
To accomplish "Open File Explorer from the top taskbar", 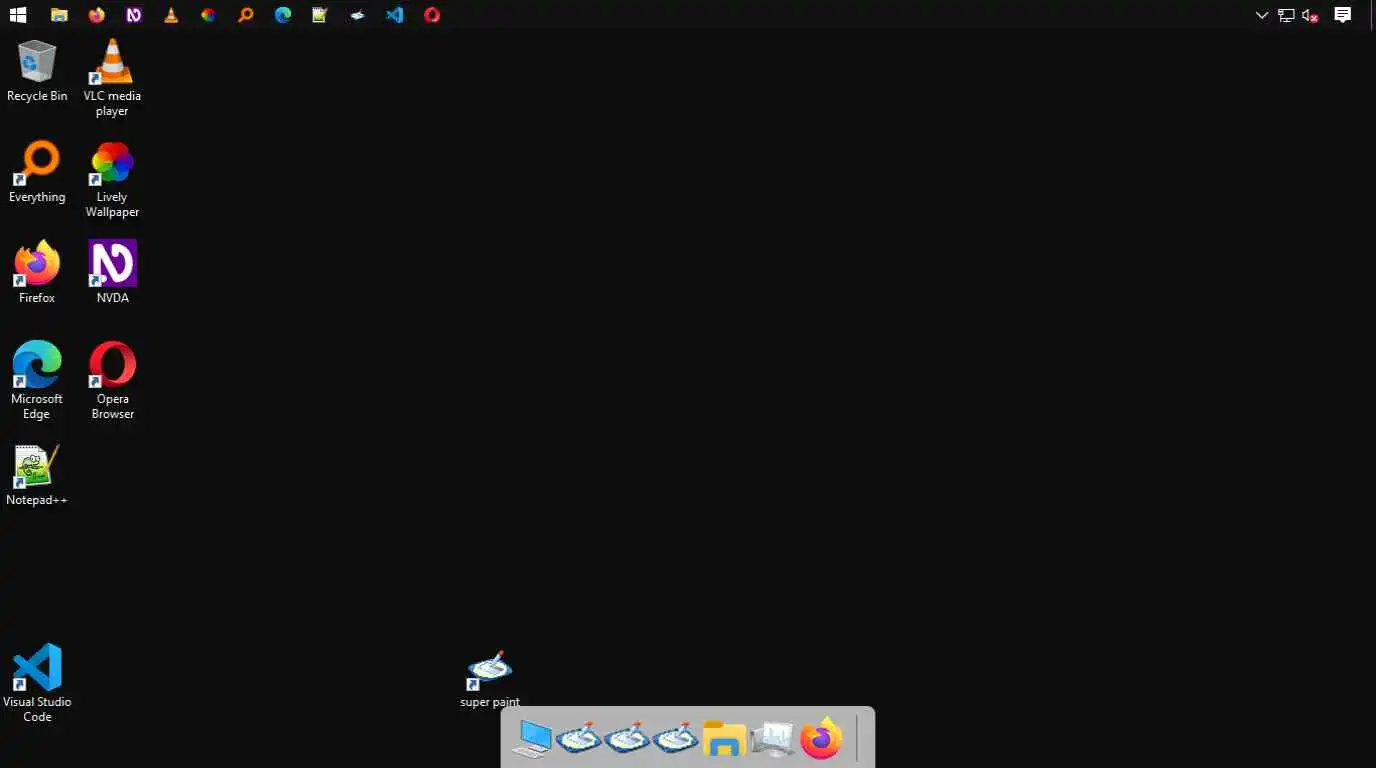I will point(59,15).
